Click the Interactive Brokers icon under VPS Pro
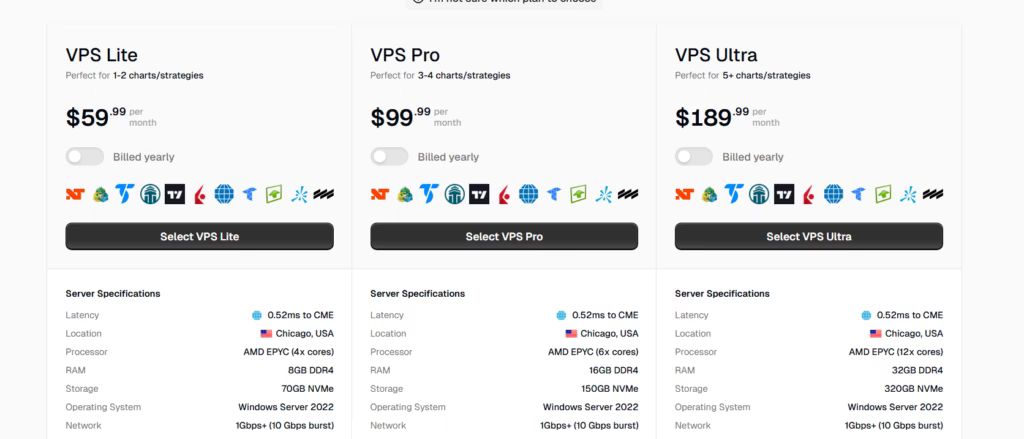The height and width of the screenshot is (439, 1024). click(x=504, y=194)
